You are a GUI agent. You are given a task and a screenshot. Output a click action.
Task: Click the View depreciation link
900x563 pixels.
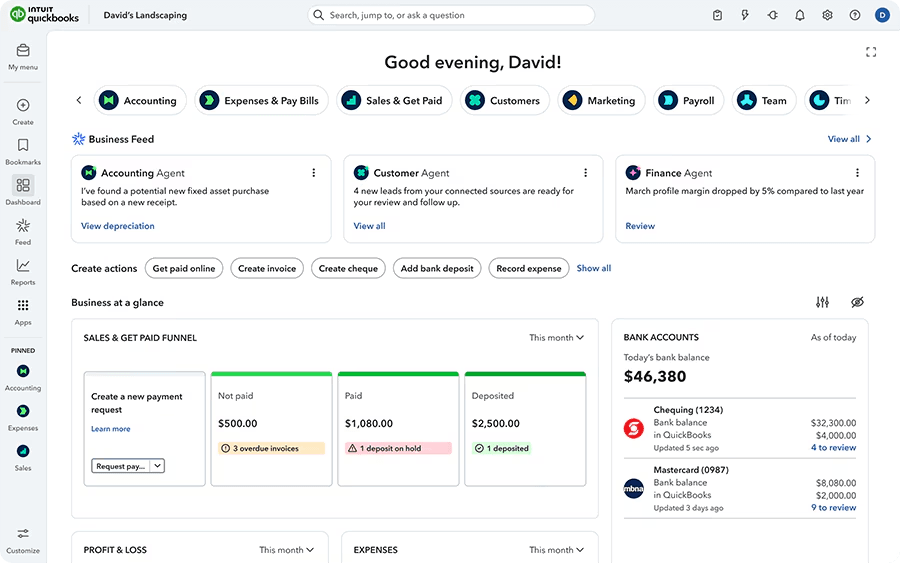click(x=118, y=226)
